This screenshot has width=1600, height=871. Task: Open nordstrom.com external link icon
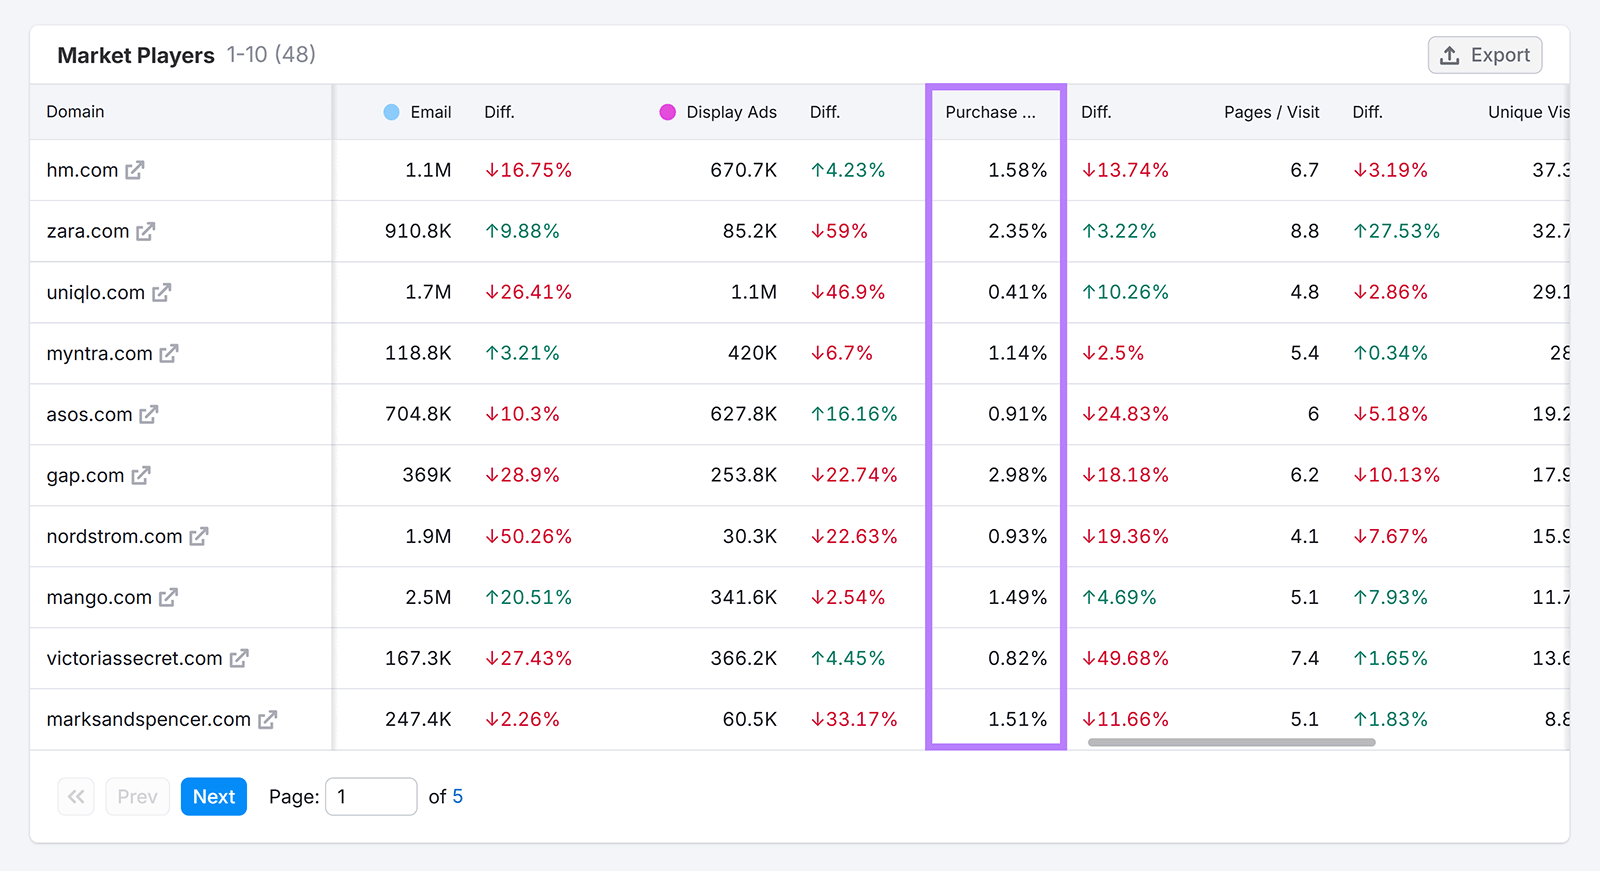pyautogui.click(x=199, y=536)
